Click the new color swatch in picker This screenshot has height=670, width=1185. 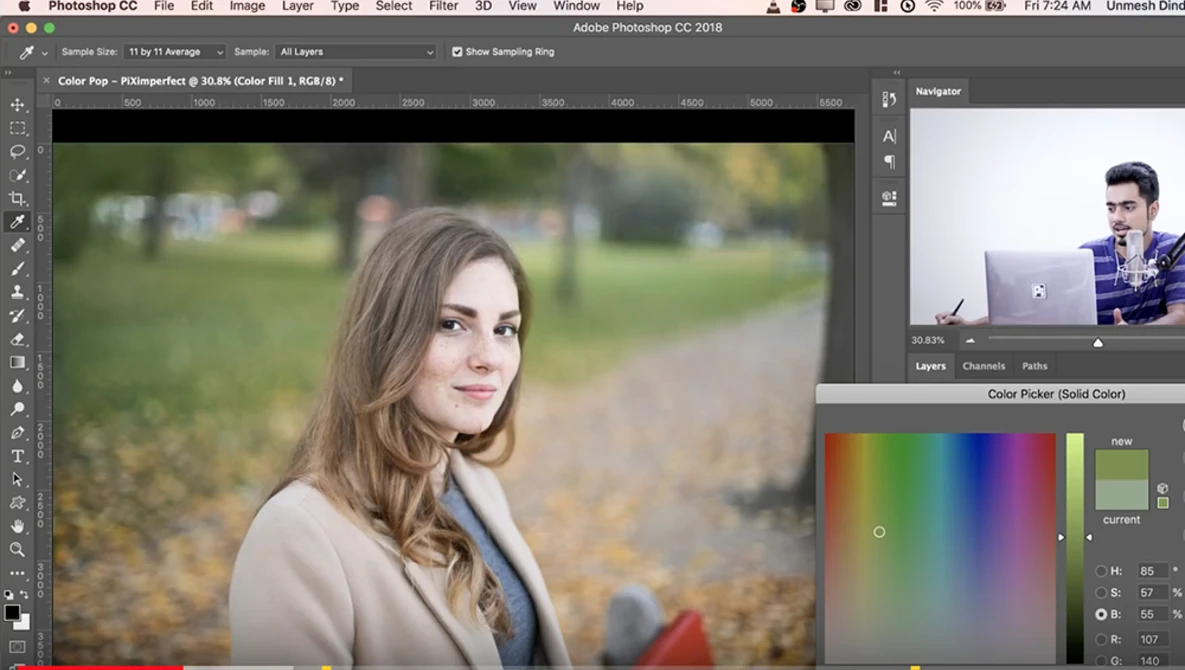[1122, 465]
